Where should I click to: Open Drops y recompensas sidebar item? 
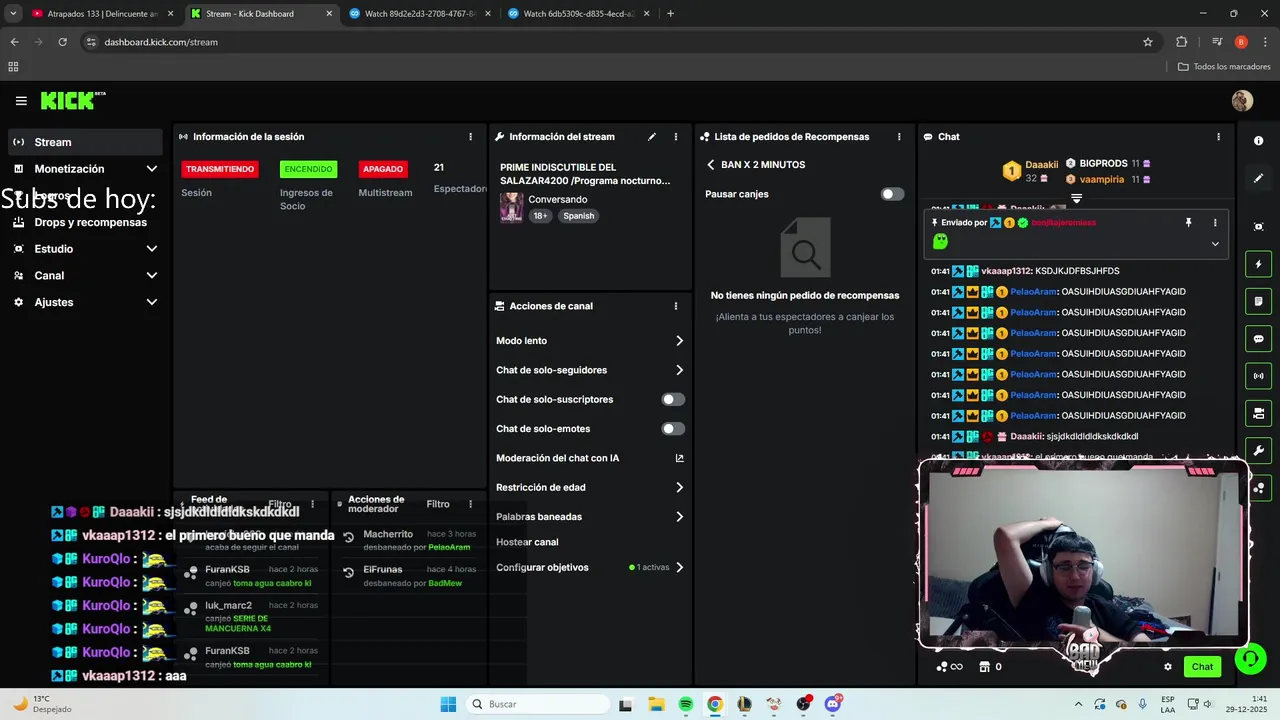tap(85, 222)
